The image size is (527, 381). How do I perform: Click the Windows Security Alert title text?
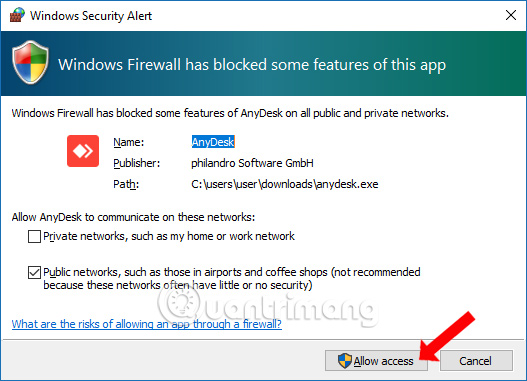click(x=91, y=16)
